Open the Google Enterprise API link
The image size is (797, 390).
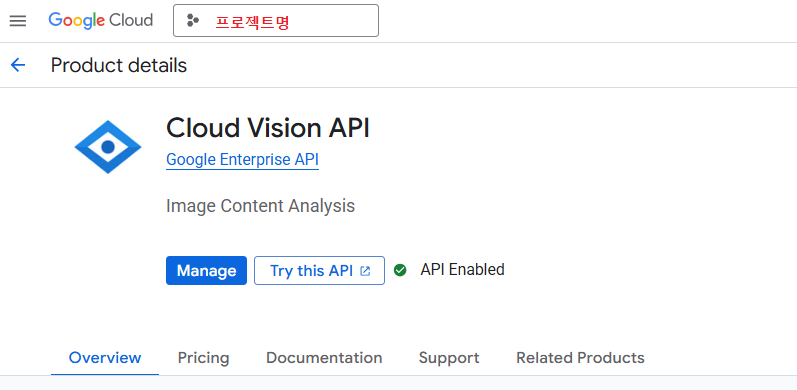[242, 160]
